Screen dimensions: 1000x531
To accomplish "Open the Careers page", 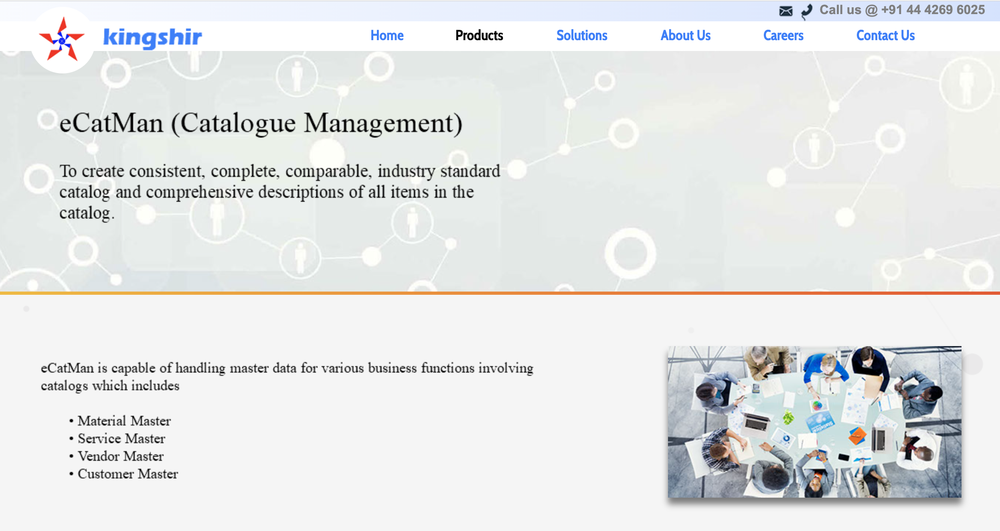I will (x=783, y=36).
